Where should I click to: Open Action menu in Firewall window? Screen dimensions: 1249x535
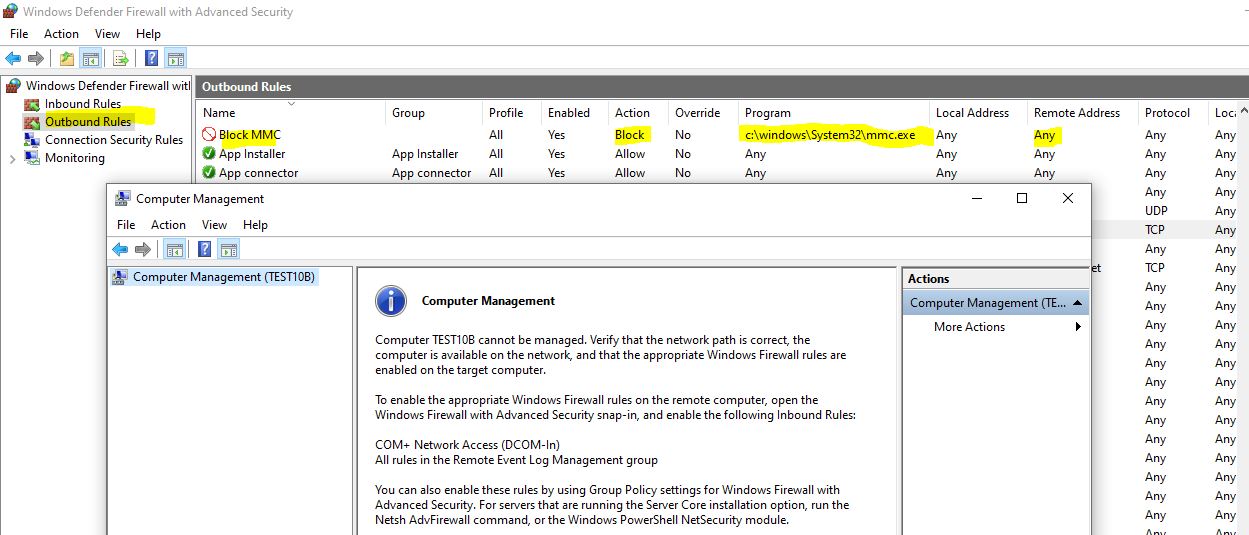(x=61, y=34)
